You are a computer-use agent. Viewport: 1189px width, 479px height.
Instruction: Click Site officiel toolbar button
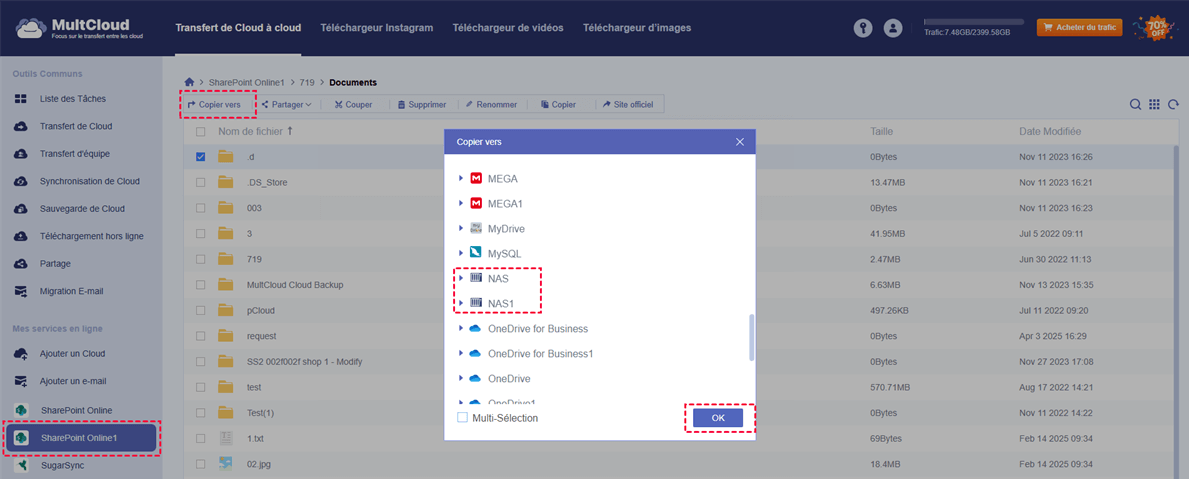pos(629,105)
